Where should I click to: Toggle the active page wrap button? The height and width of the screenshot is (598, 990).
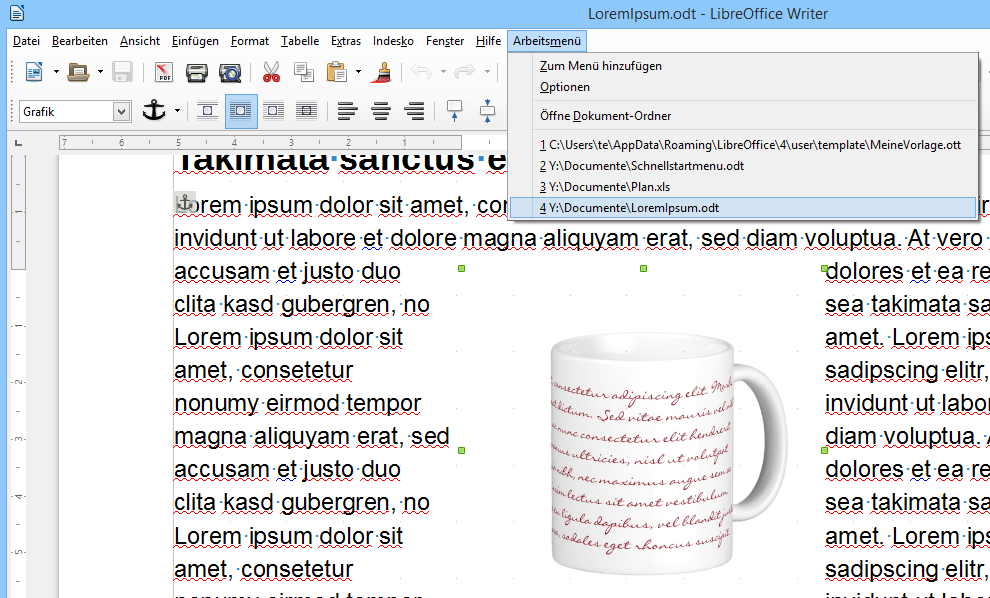click(x=241, y=111)
